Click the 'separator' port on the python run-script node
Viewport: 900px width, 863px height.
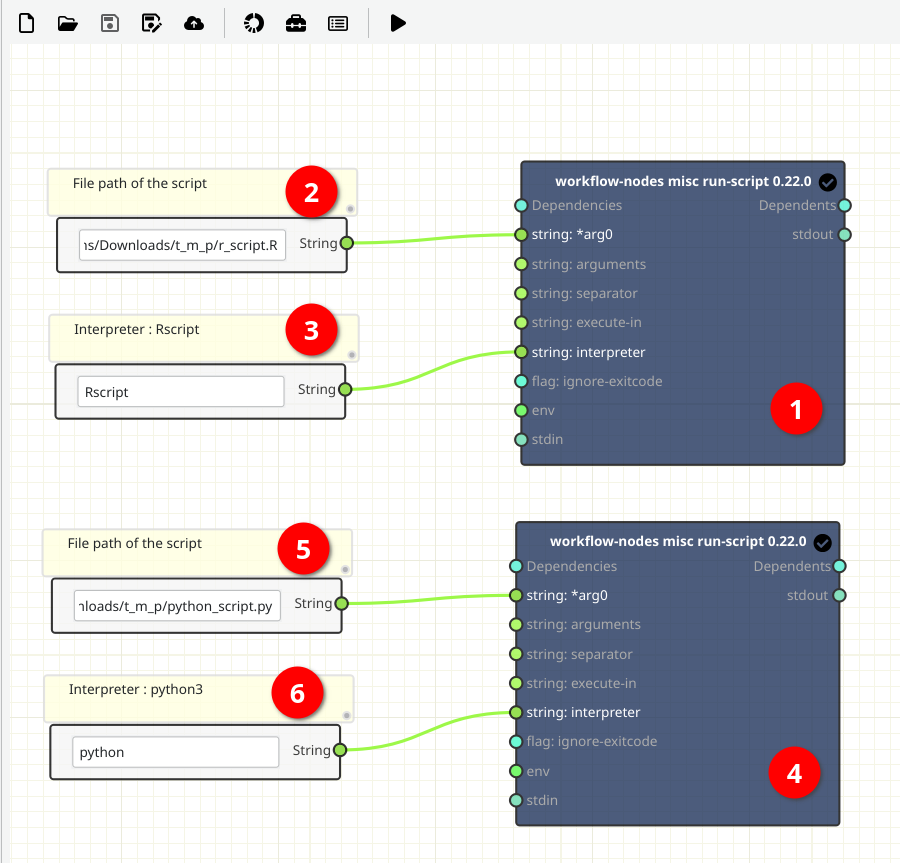(x=515, y=654)
